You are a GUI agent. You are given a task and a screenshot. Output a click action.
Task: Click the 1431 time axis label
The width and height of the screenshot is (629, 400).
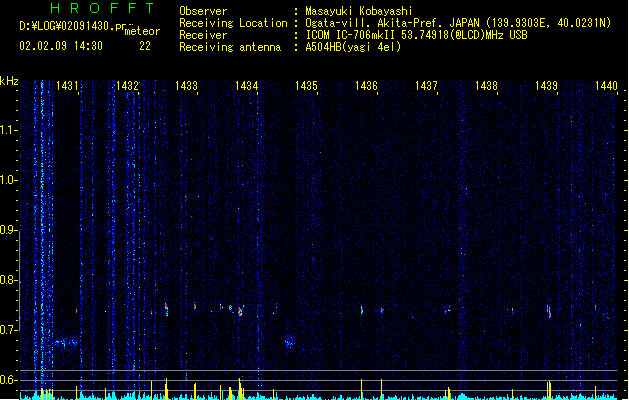67,86
